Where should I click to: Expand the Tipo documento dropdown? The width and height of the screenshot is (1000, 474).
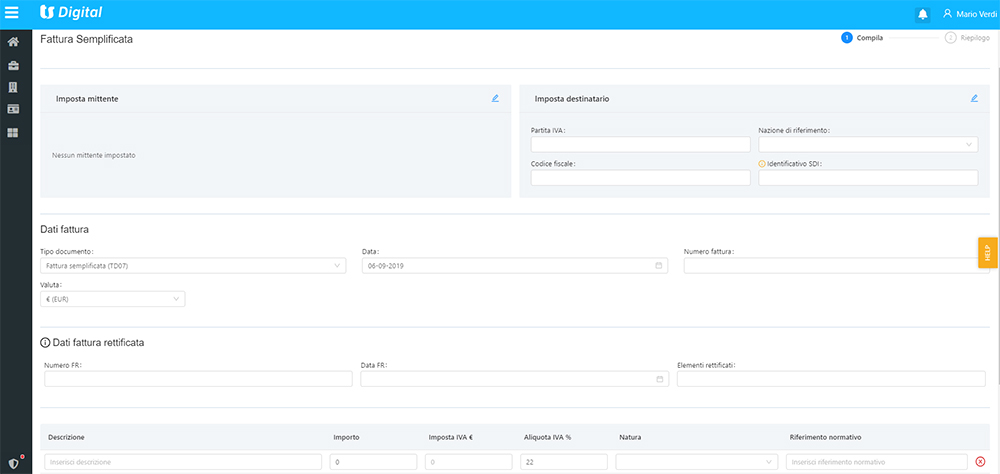[192, 266]
